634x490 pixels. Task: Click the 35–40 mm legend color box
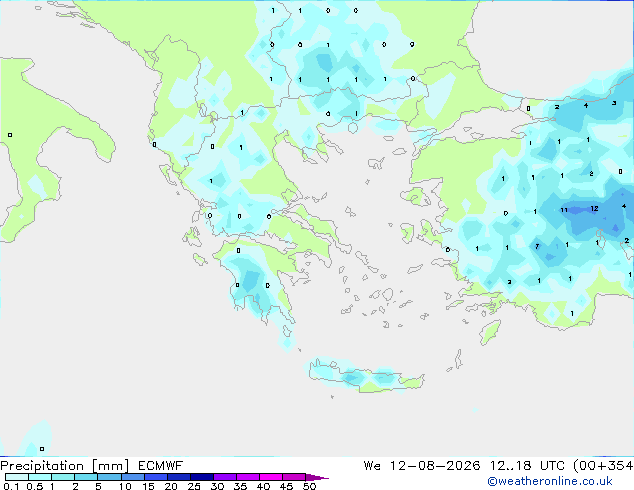[248, 477]
